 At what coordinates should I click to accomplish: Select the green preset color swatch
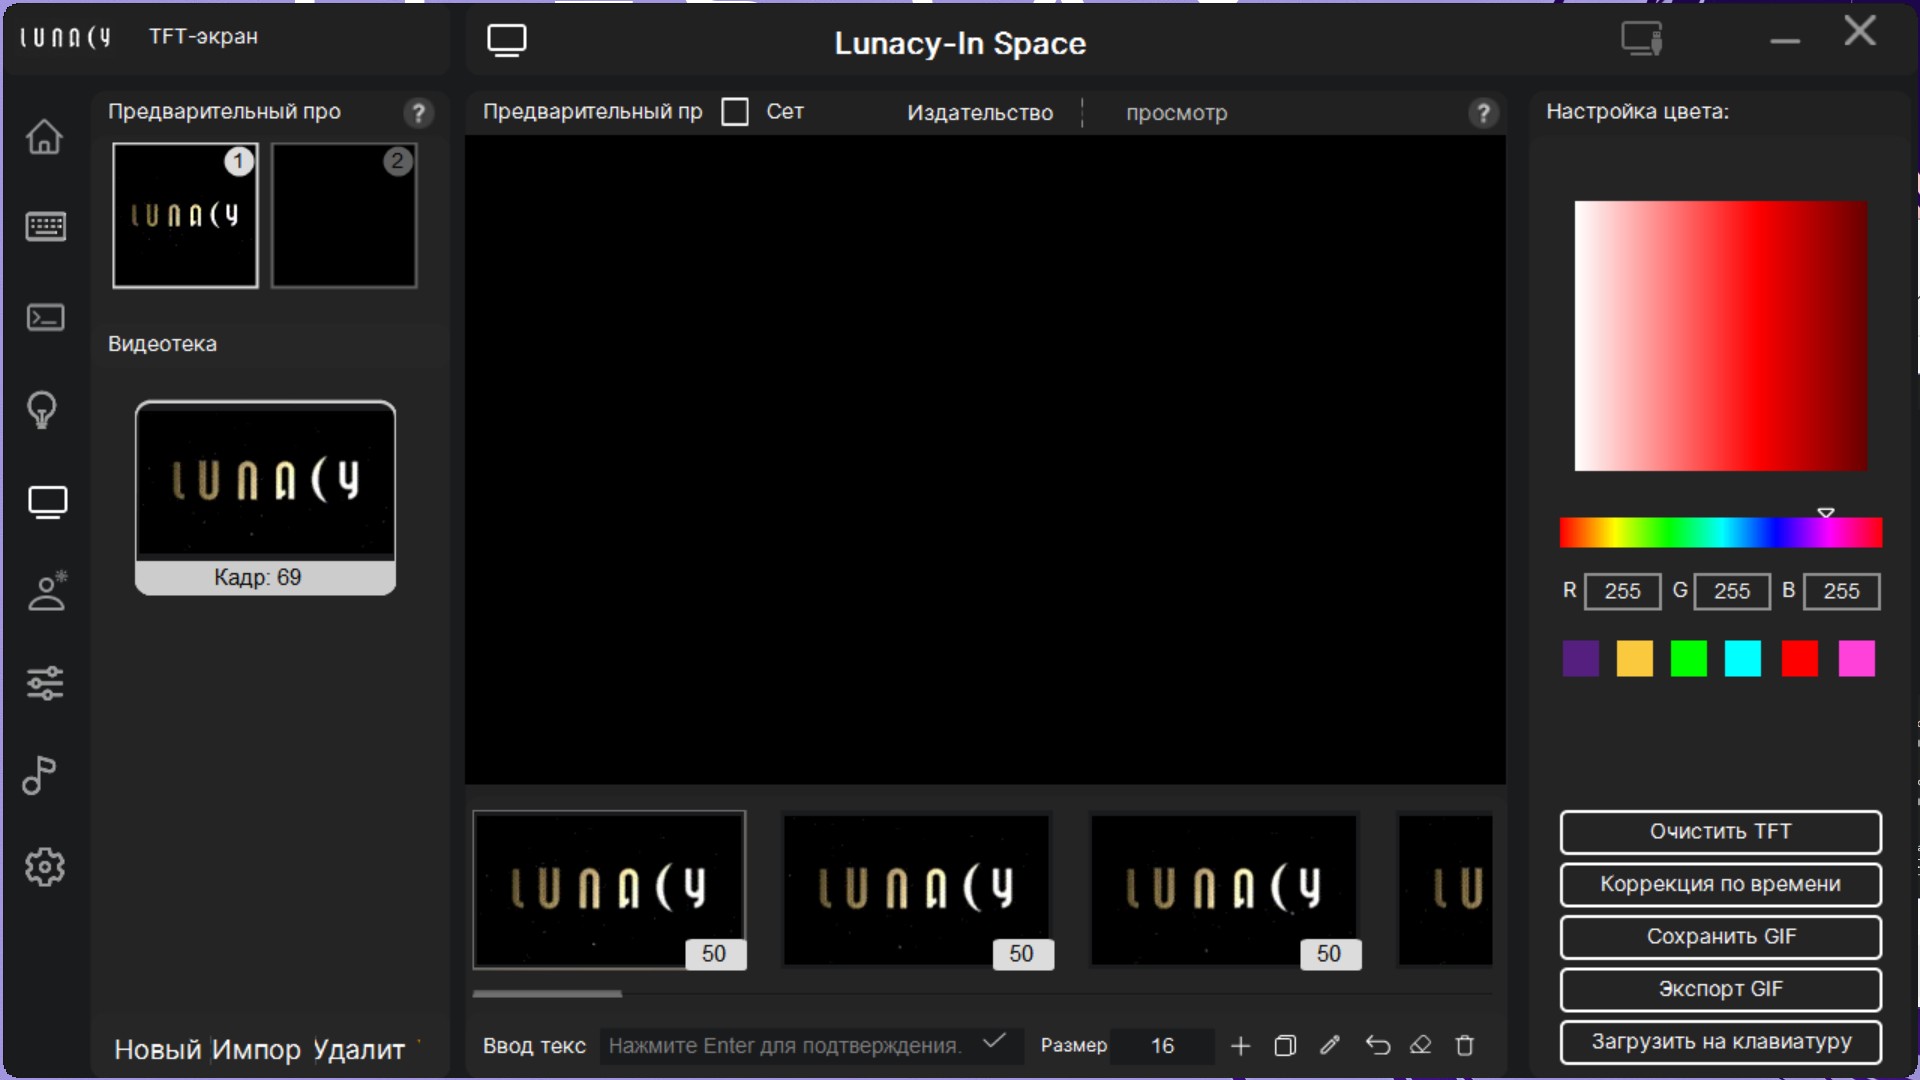1689,659
